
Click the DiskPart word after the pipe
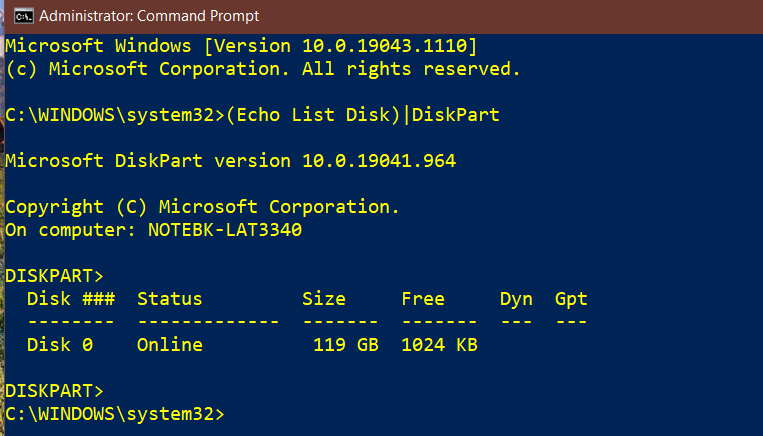[x=455, y=115]
